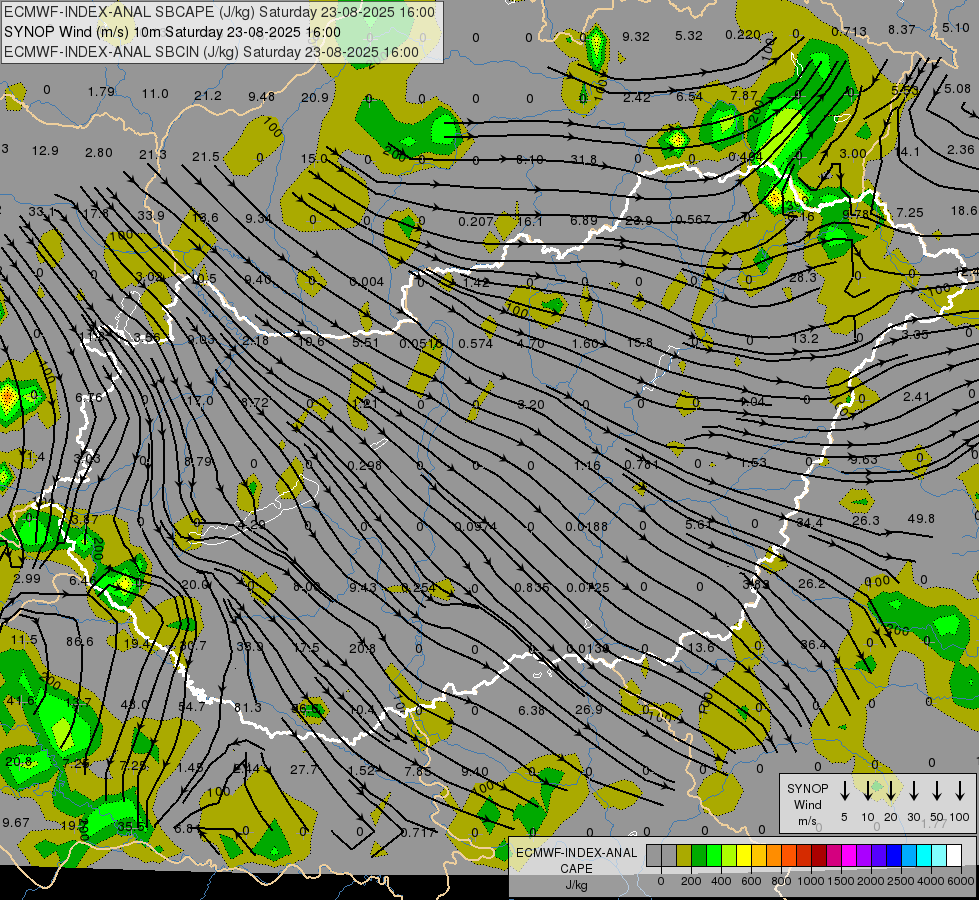979x900 pixels.
Task: Pick the dark green CAPE legend swatch
Action: coord(699,855)
